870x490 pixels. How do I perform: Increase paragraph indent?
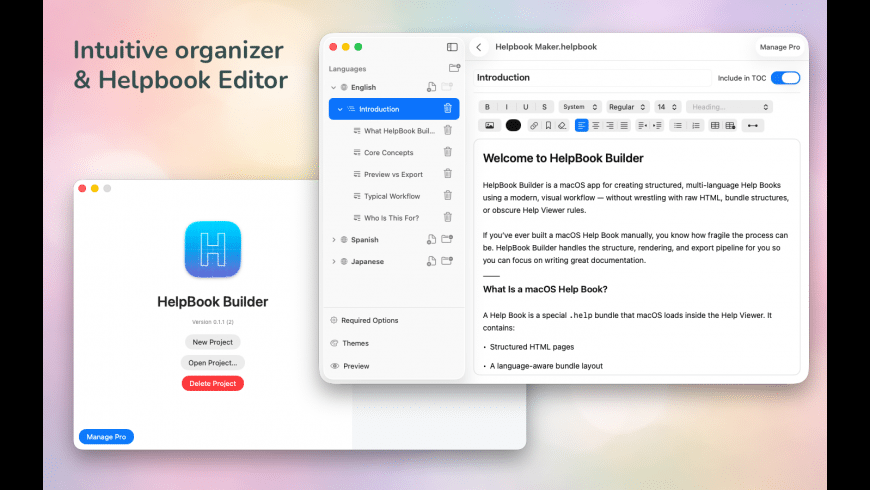click(657, 125)
